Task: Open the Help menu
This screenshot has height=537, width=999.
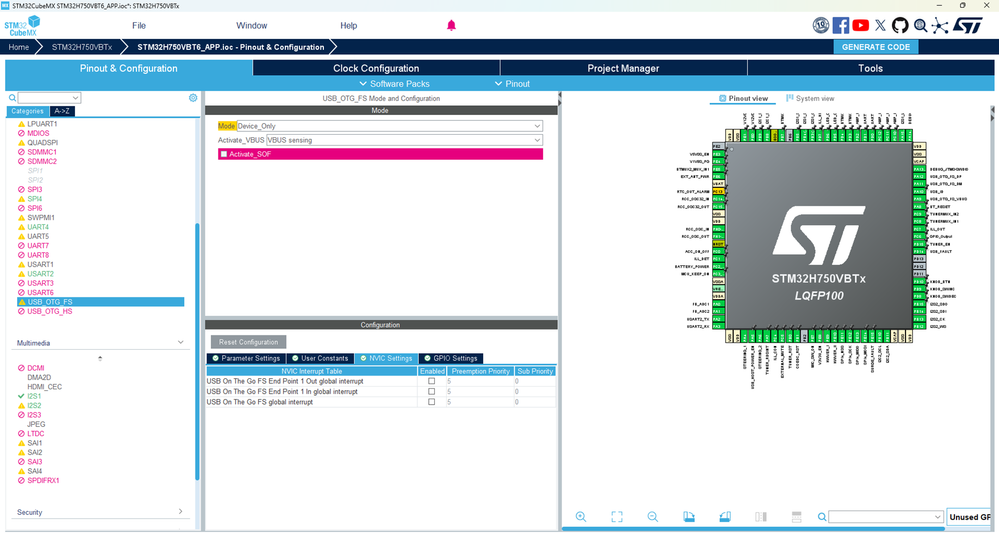Action: (349, 25)
